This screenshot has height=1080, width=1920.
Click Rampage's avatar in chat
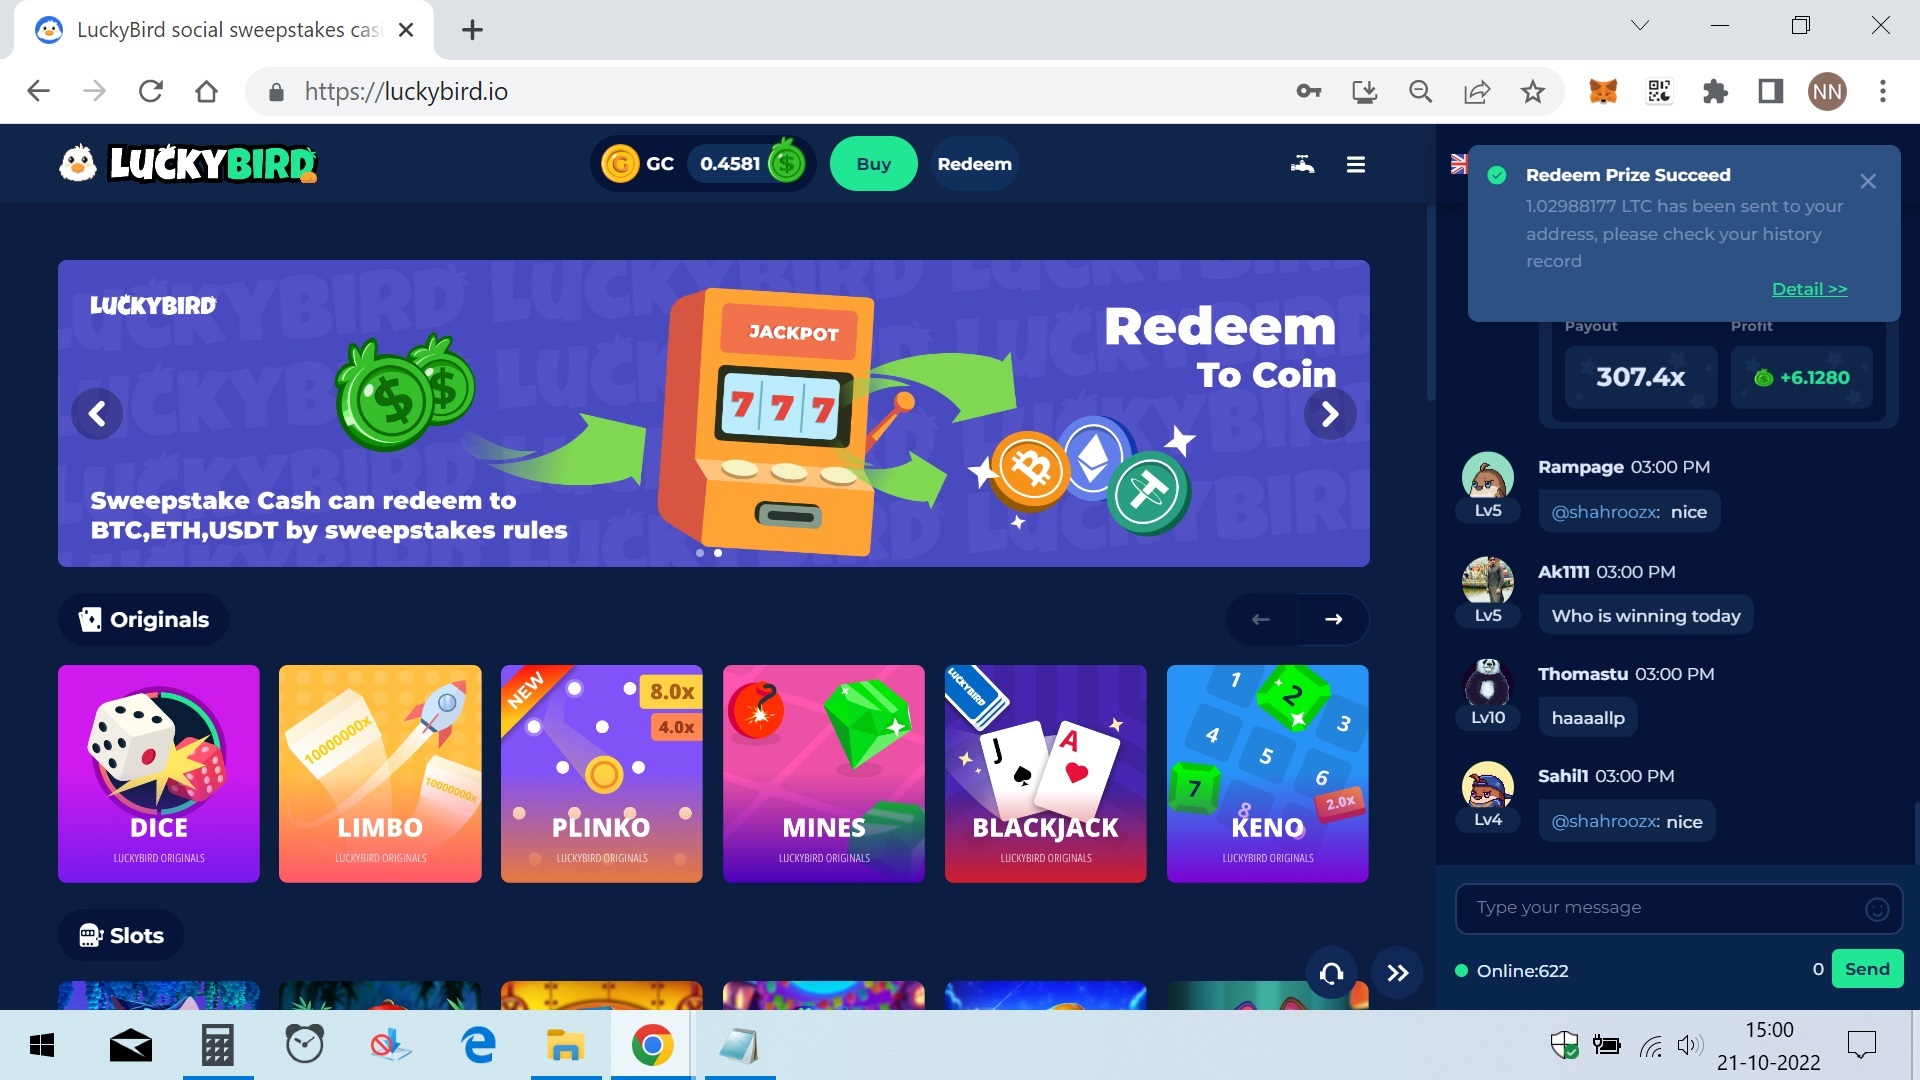pos(1488,477)
